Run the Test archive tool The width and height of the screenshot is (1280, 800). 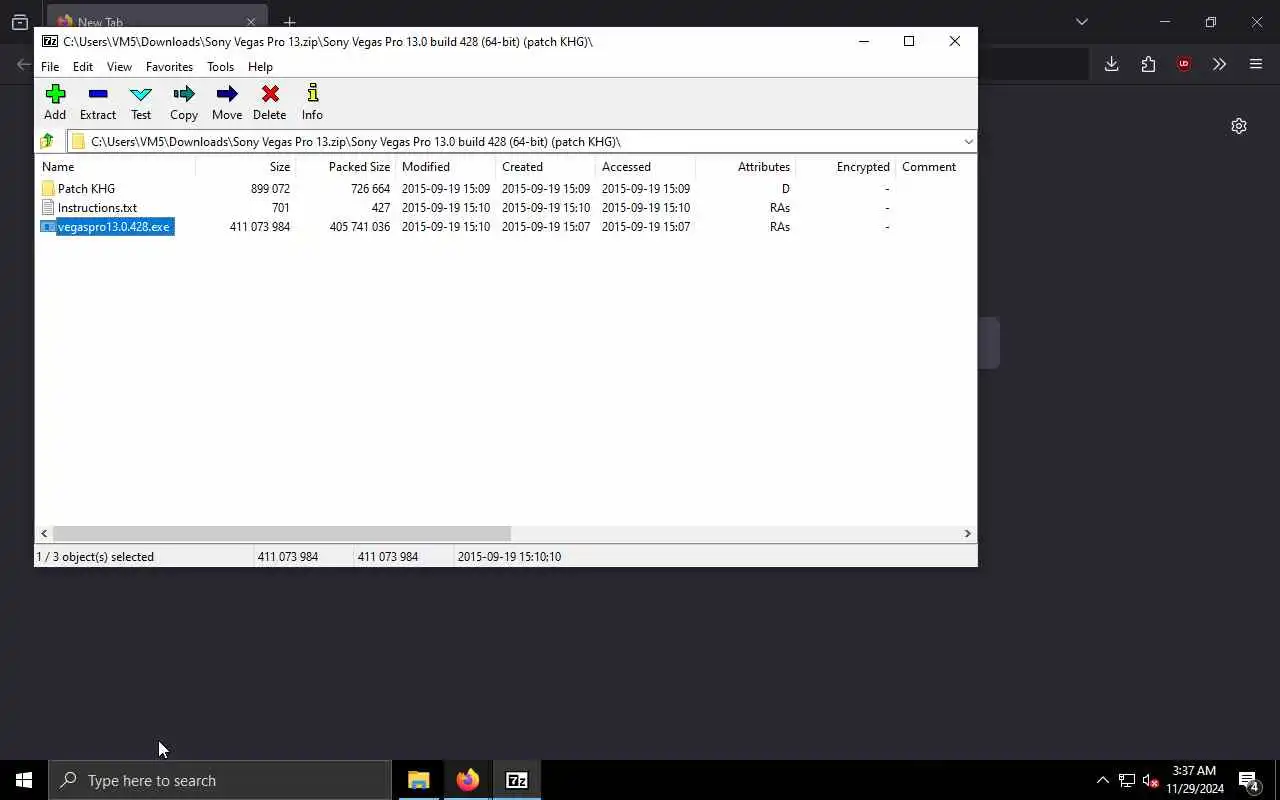[x=141, y=102]
